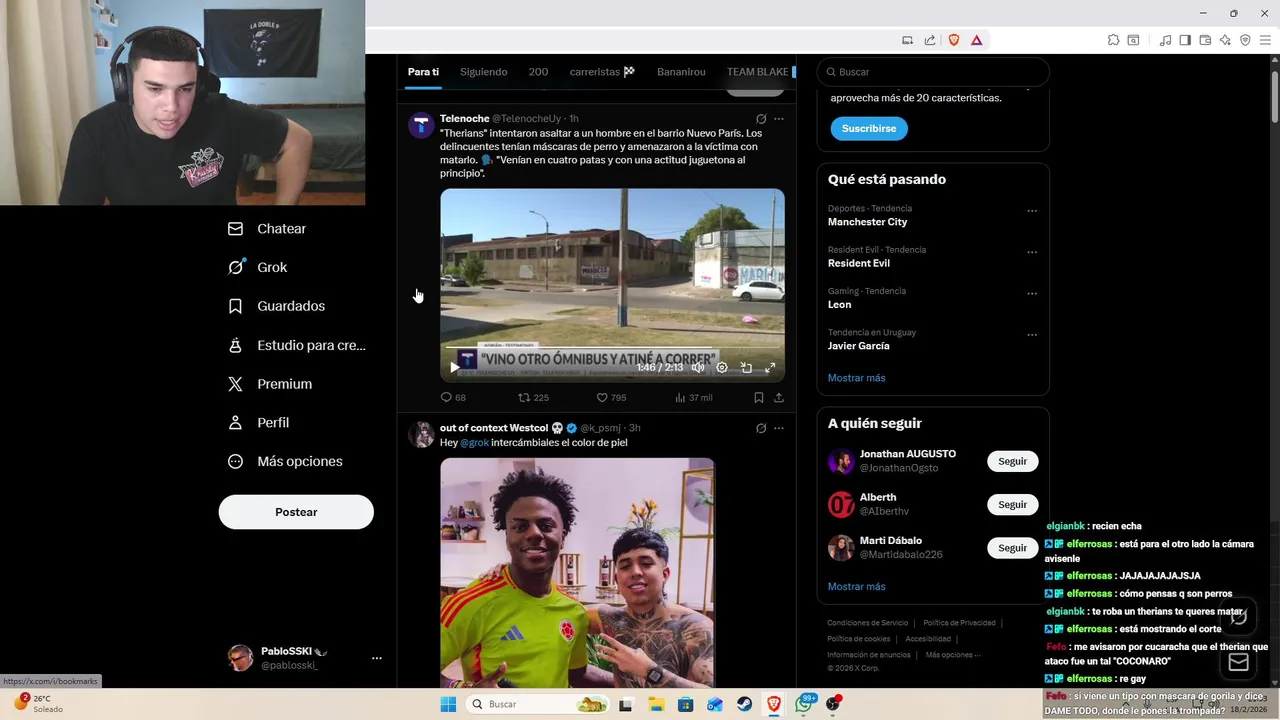Open options for Javier García trend
This screenshot has width=1280, height=720.
tap(1032, 335)
